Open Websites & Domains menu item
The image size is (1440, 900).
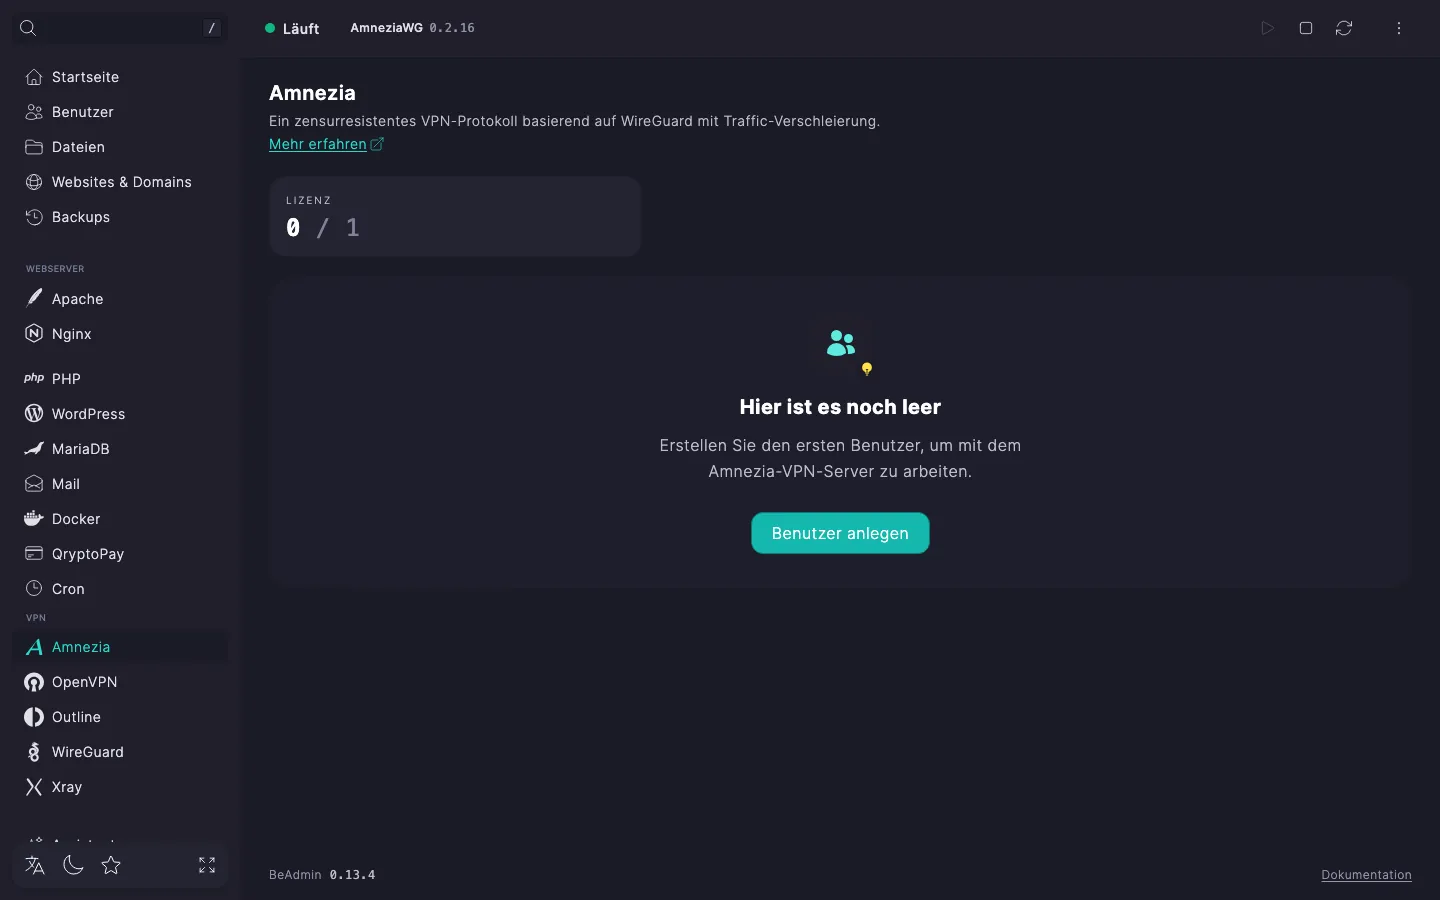tap(120, 182)
